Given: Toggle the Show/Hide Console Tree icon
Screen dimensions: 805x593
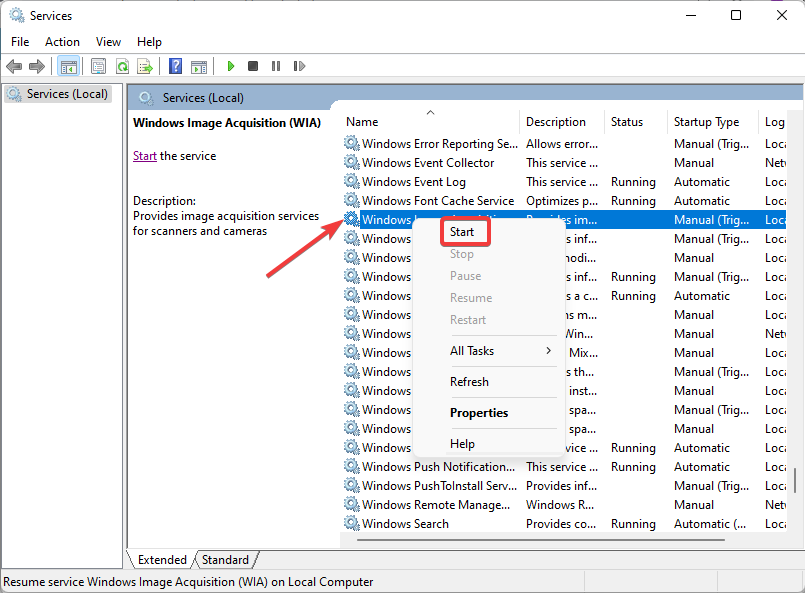Looking at the screenshot, I should [68, 66].
